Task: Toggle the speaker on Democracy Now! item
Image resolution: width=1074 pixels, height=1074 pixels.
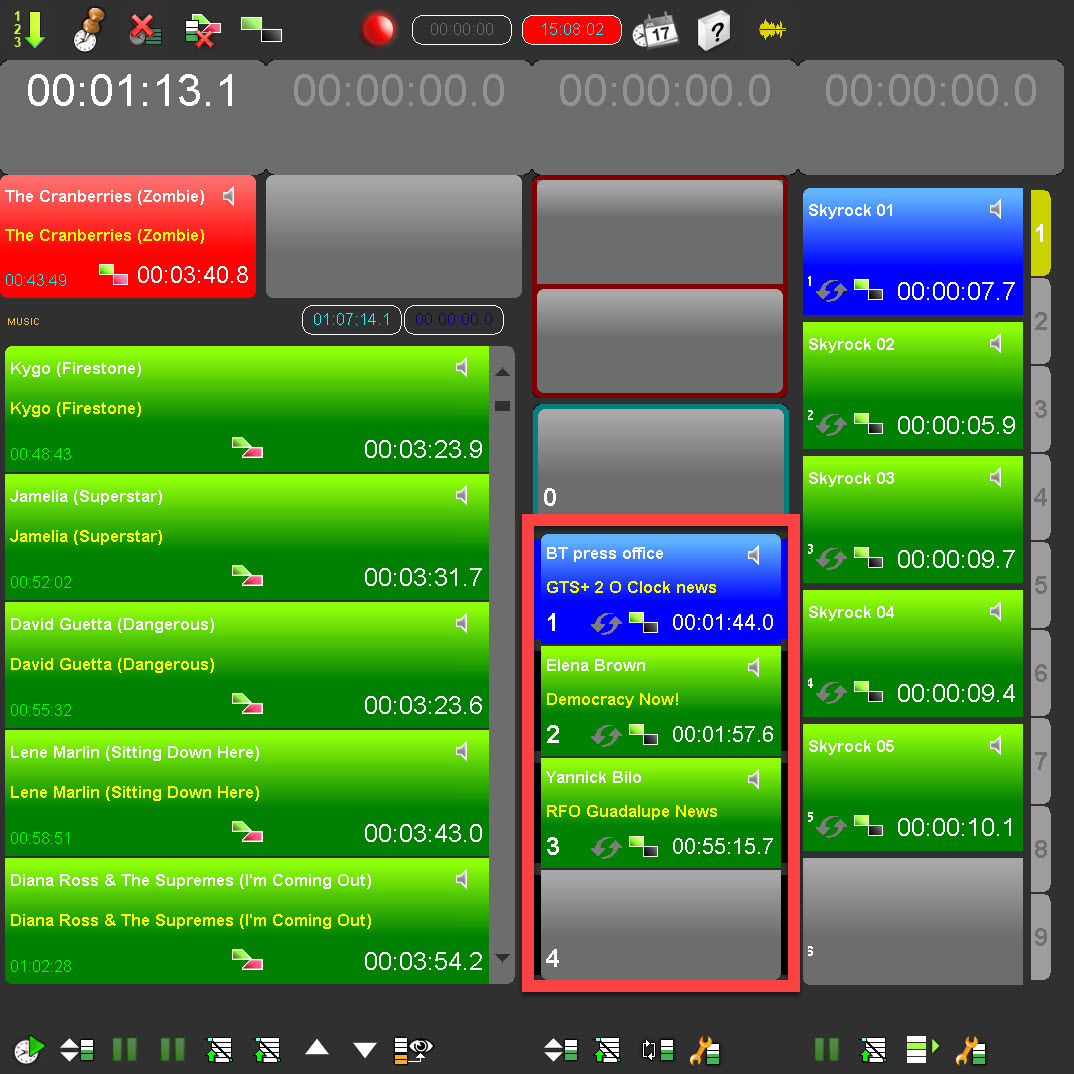Action: (755, 667)
